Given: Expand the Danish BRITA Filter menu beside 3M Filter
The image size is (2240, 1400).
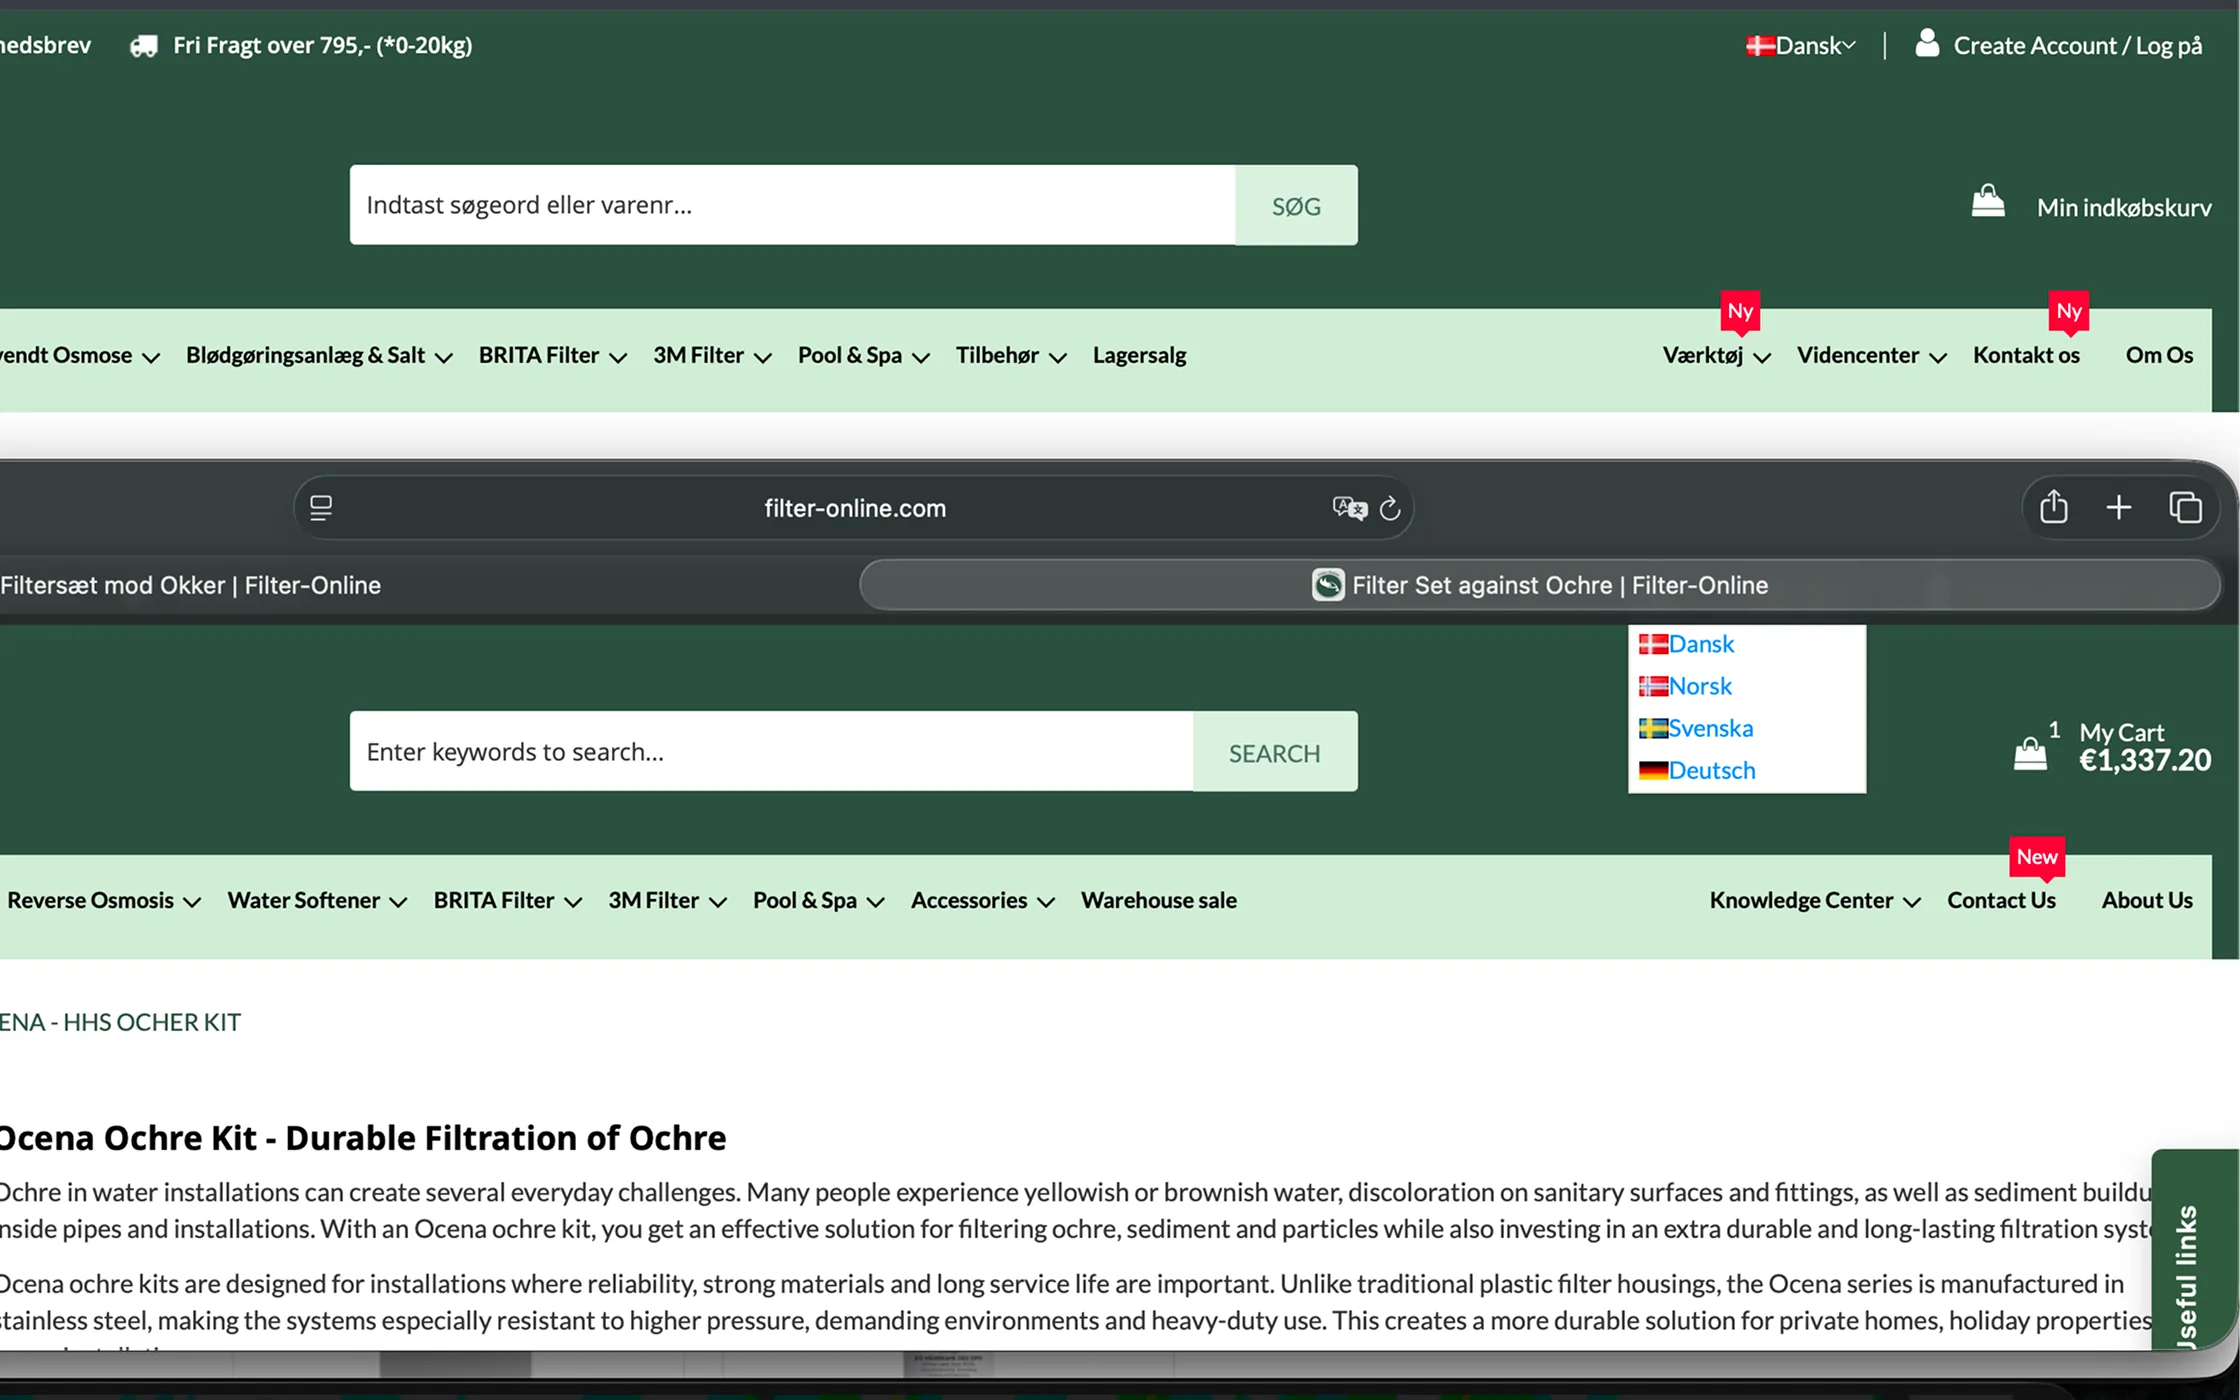Looking at the screenshot, I should tap(552, 355).
